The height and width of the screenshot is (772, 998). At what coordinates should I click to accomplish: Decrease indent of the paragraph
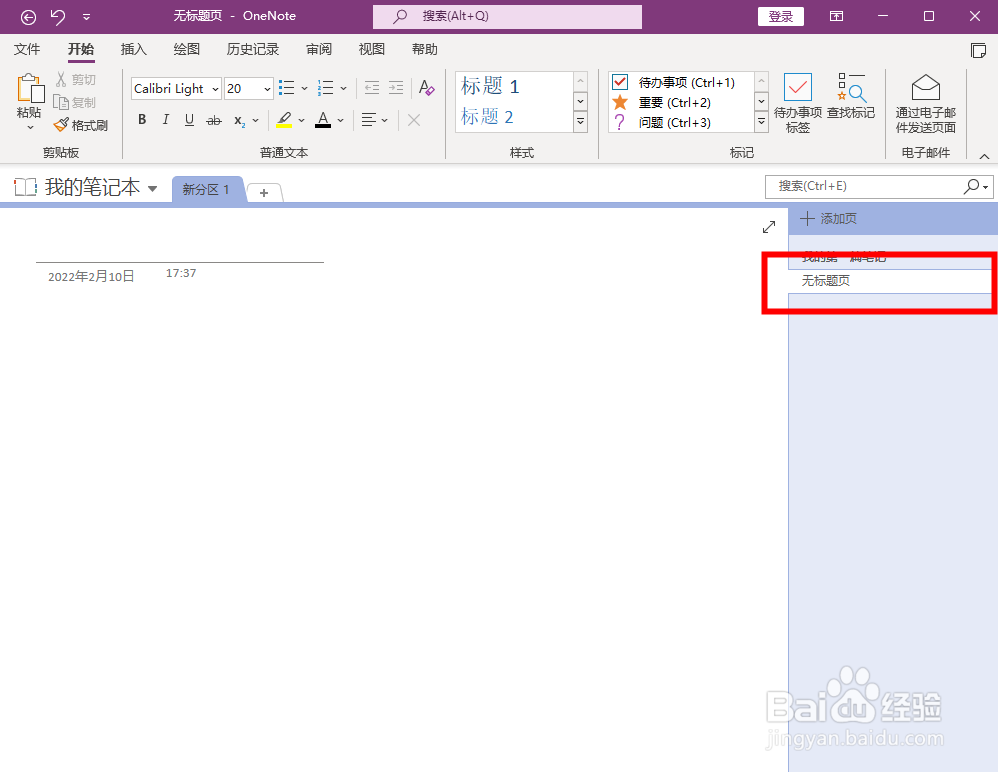(x=372, y=88)
